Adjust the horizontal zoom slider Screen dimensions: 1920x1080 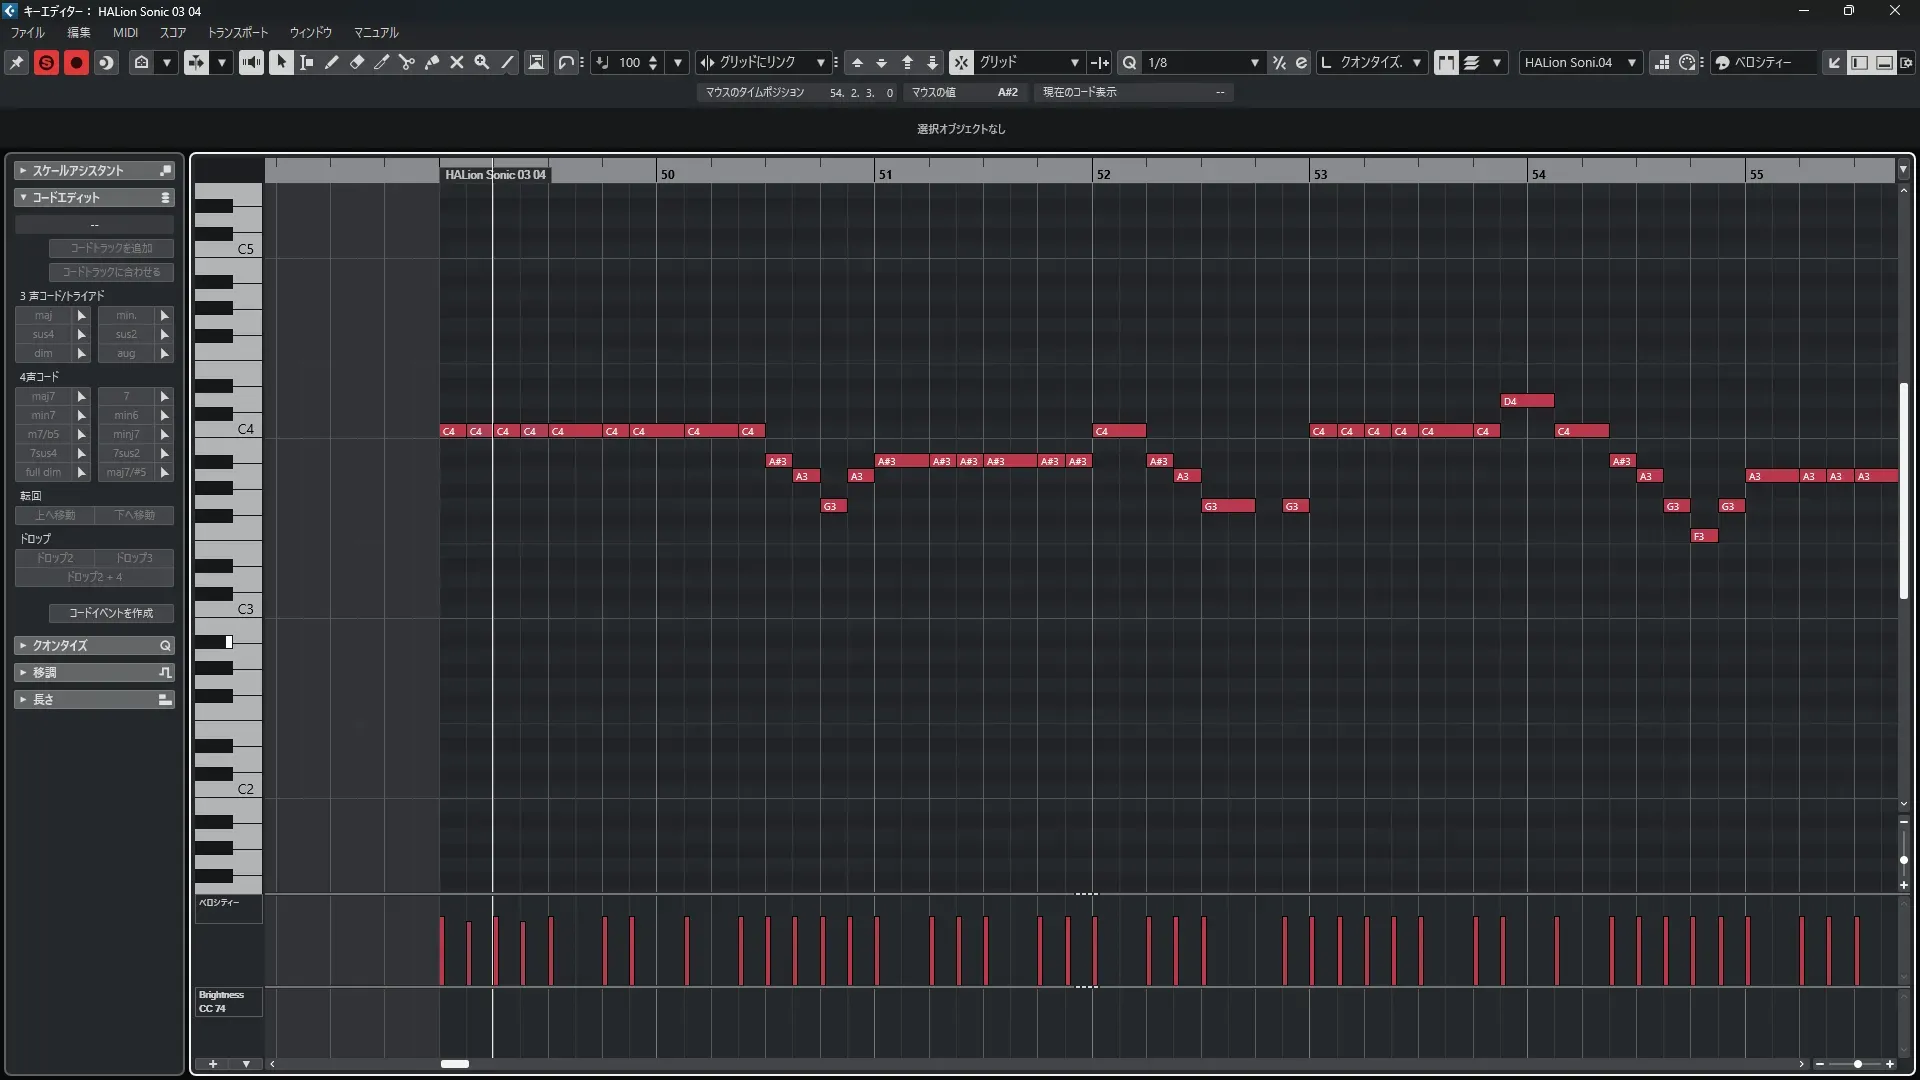tap(1857, 1064)
